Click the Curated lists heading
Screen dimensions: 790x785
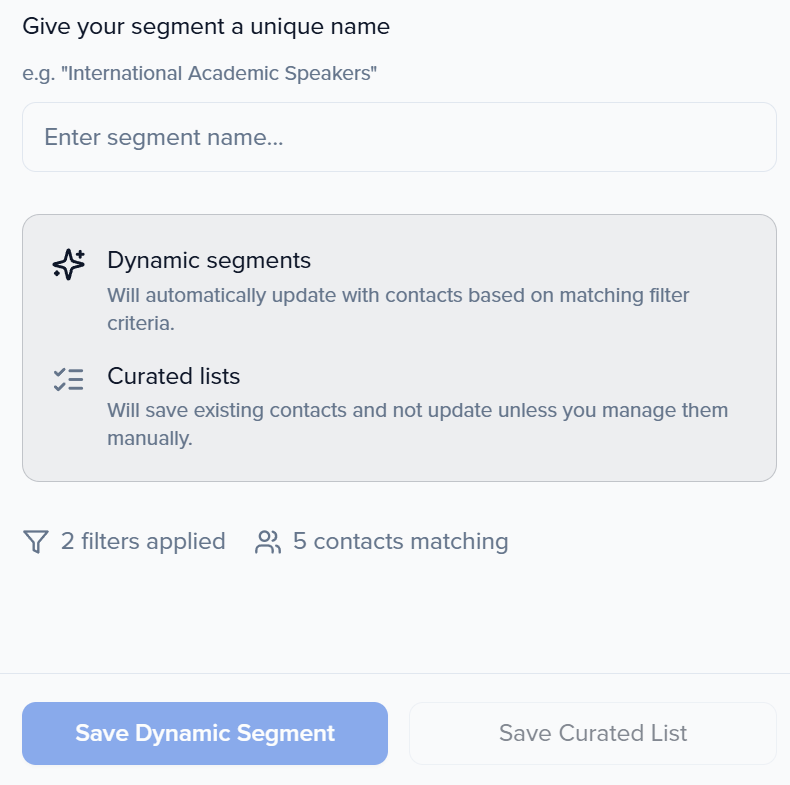(x=174, y=376)
